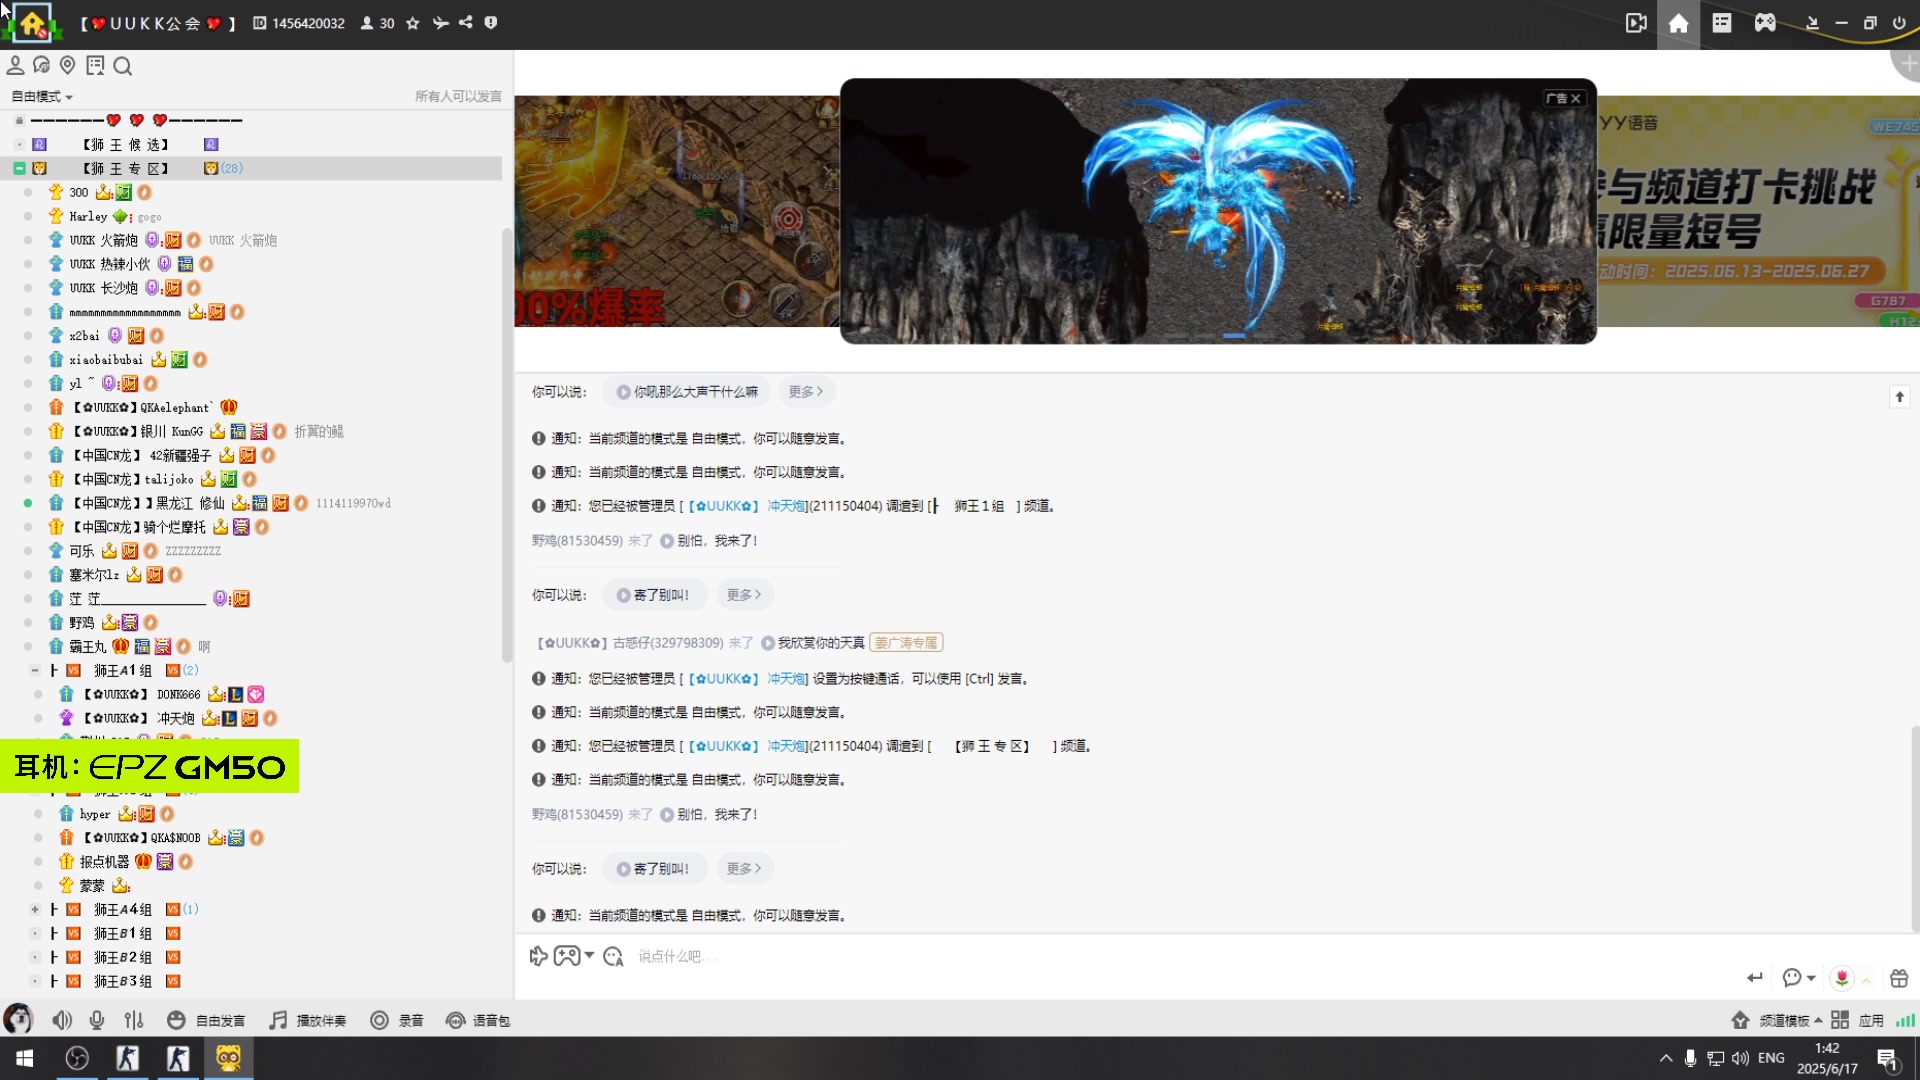Open the search magnifier above channel list

coord(123,66)
